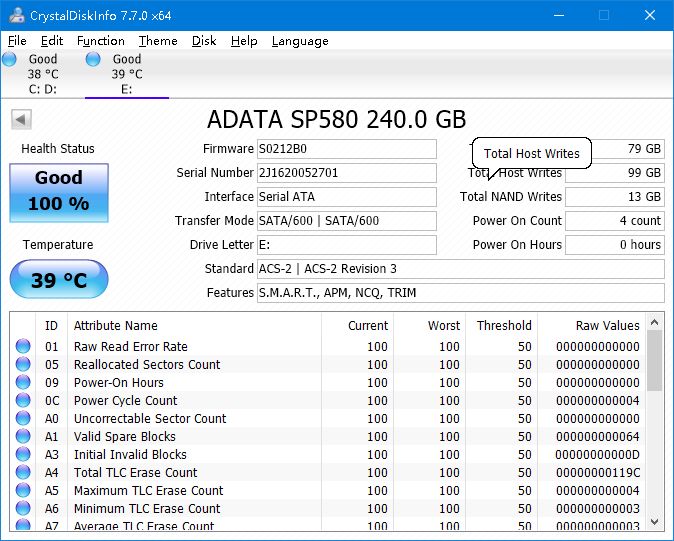The height and width of the screenshot is (541, 674).
Task: Click the Power On Count value 4 count
Action: tap(615, 221)
